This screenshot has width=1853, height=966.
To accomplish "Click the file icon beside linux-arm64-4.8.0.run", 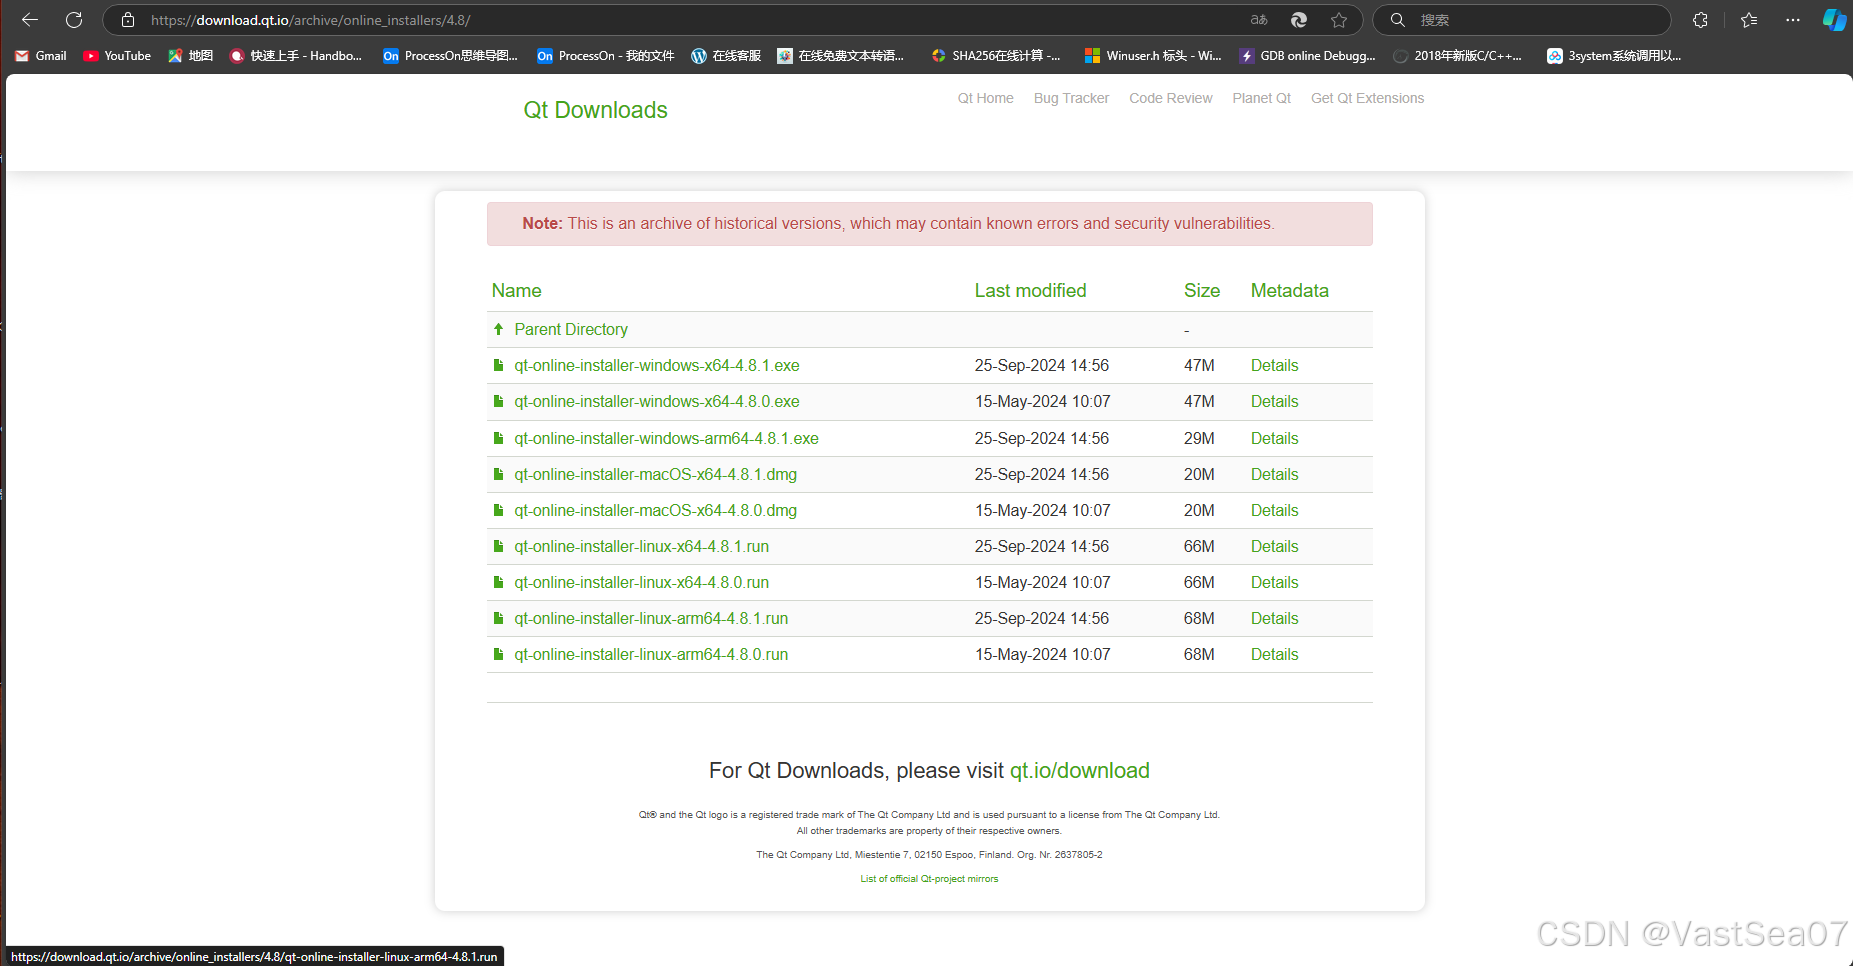I will click(x=498, y=654).
